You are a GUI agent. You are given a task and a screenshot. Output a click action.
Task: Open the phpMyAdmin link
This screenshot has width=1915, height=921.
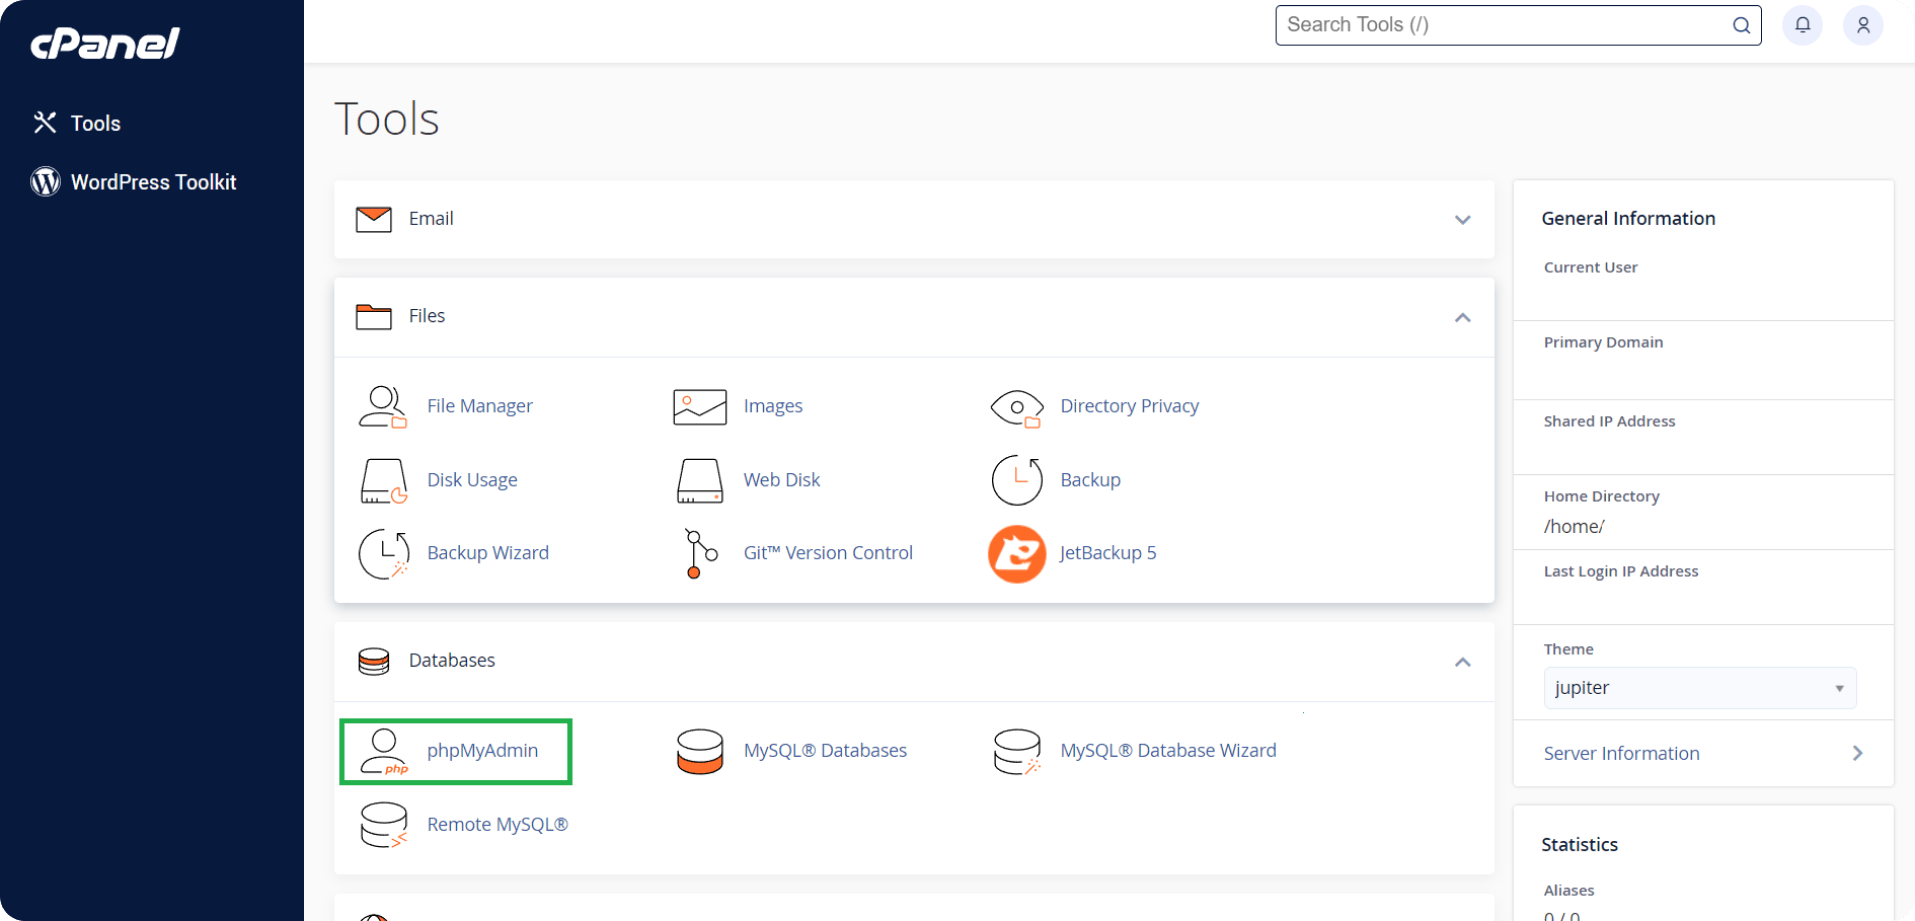(482, 750)
